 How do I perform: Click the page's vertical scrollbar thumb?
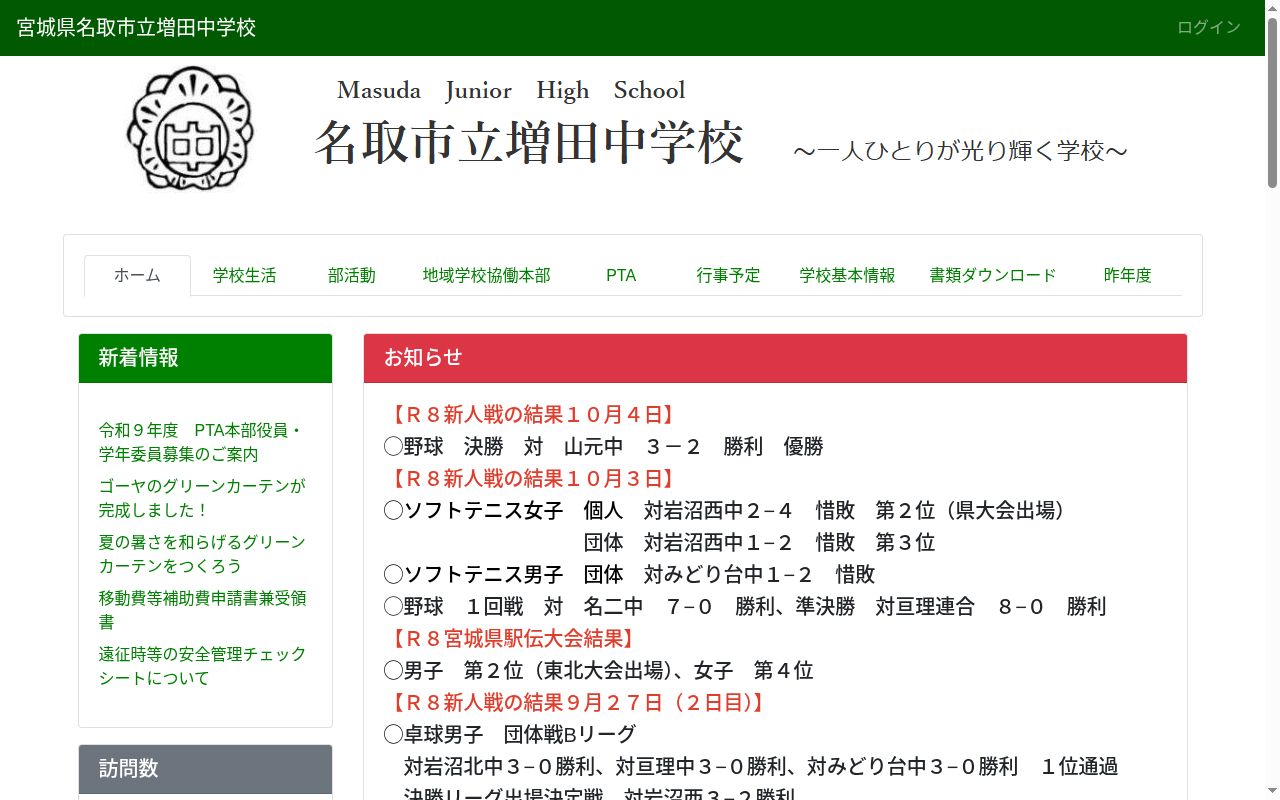(x=1272, y=102)
